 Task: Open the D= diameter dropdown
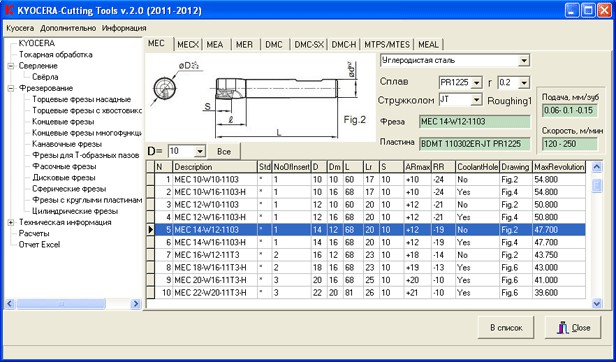200,151
